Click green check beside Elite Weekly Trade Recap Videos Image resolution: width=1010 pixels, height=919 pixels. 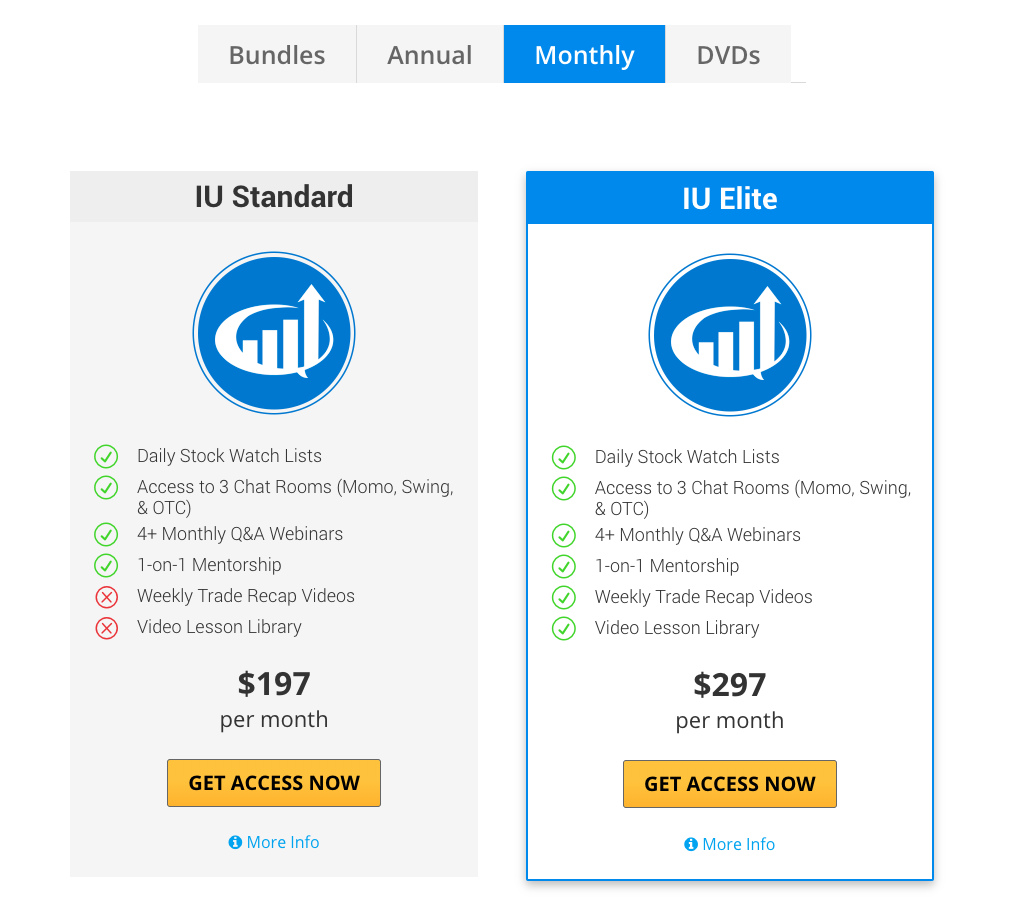click(x=564, y=598)
